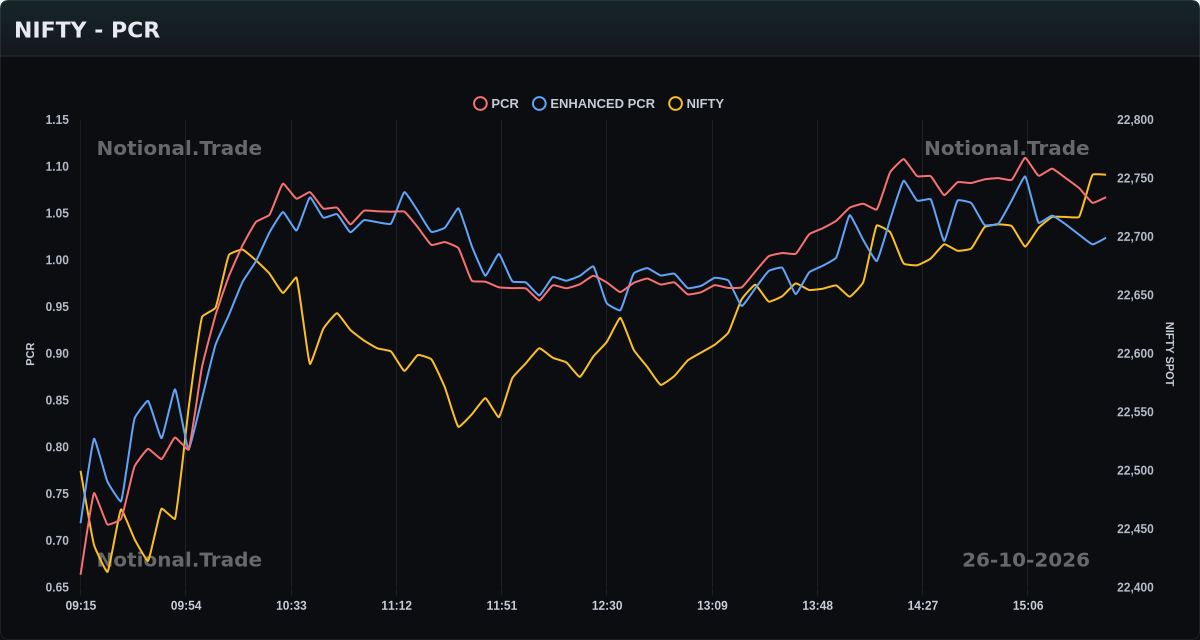
Task: Click the 22,750 NIFTY spot axis value
Action: [1135, 179]
